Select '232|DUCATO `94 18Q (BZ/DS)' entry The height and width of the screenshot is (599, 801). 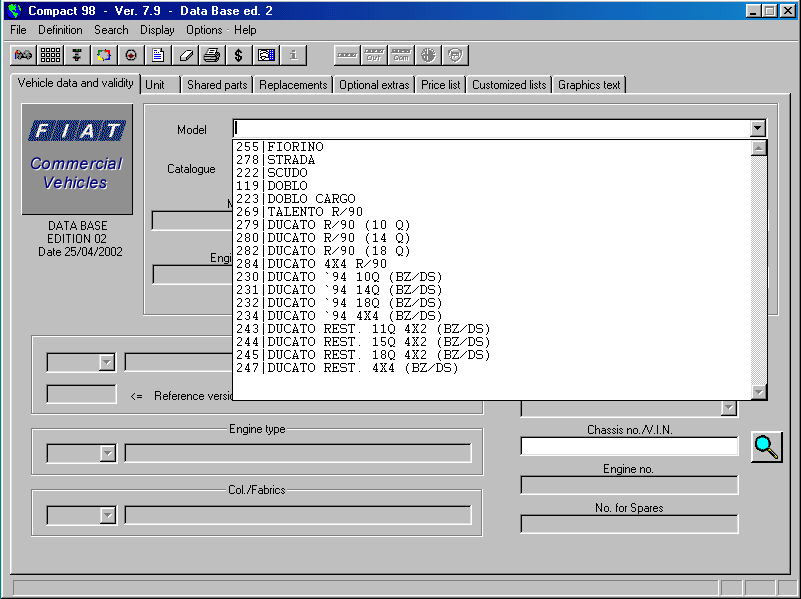[492, 303]
